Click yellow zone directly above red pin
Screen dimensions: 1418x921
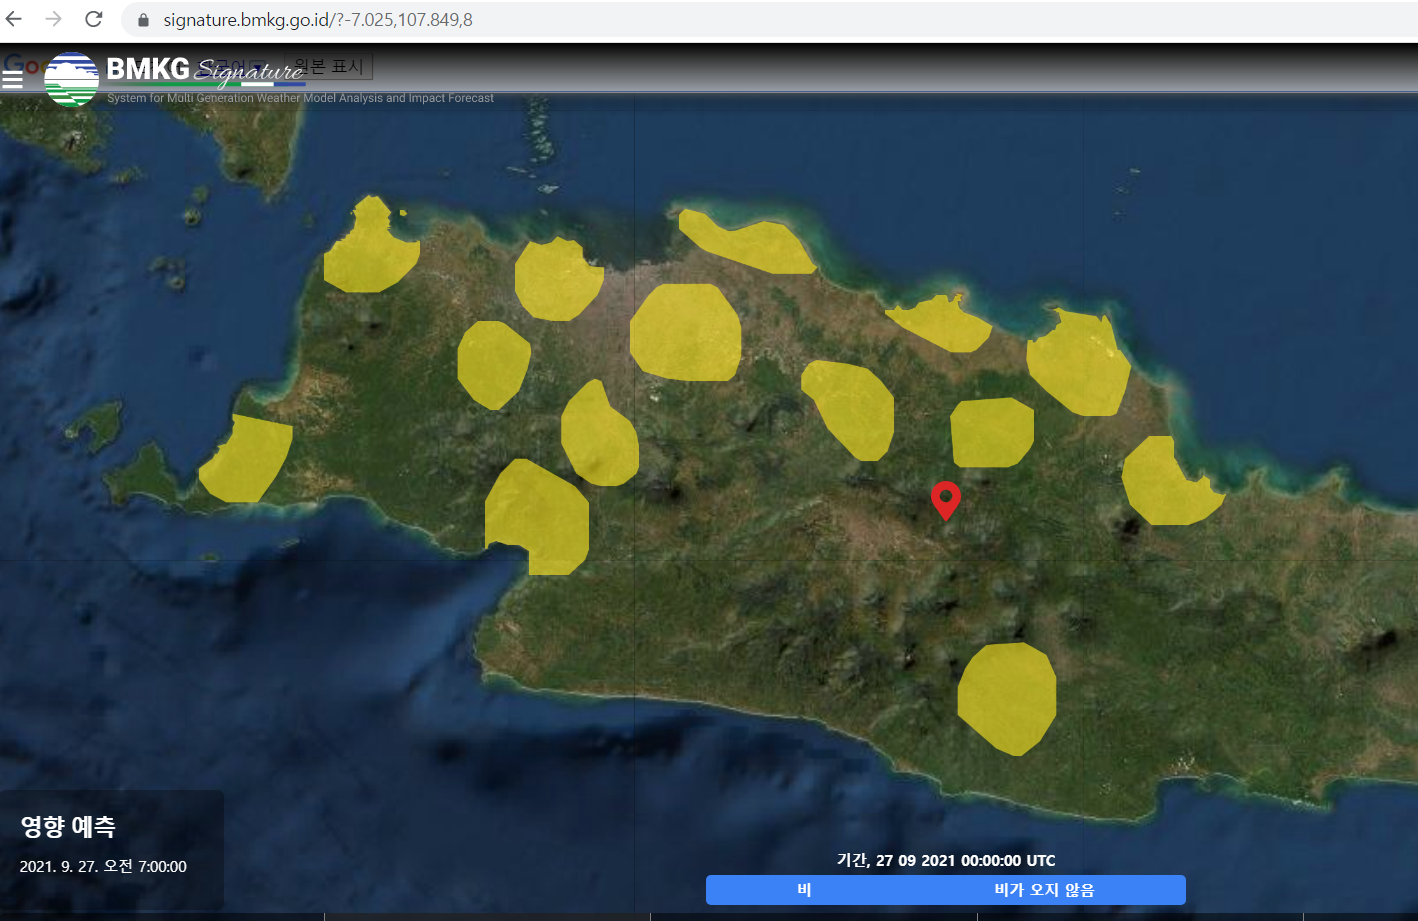point(991,432)
